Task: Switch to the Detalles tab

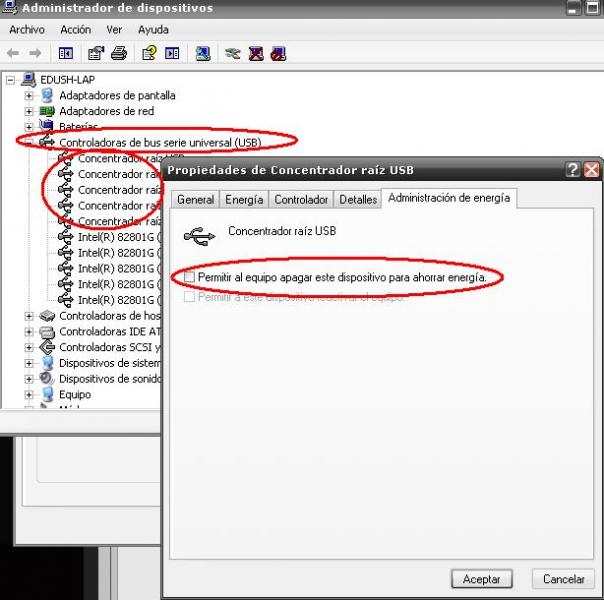Action: click(x=358, y=199)
